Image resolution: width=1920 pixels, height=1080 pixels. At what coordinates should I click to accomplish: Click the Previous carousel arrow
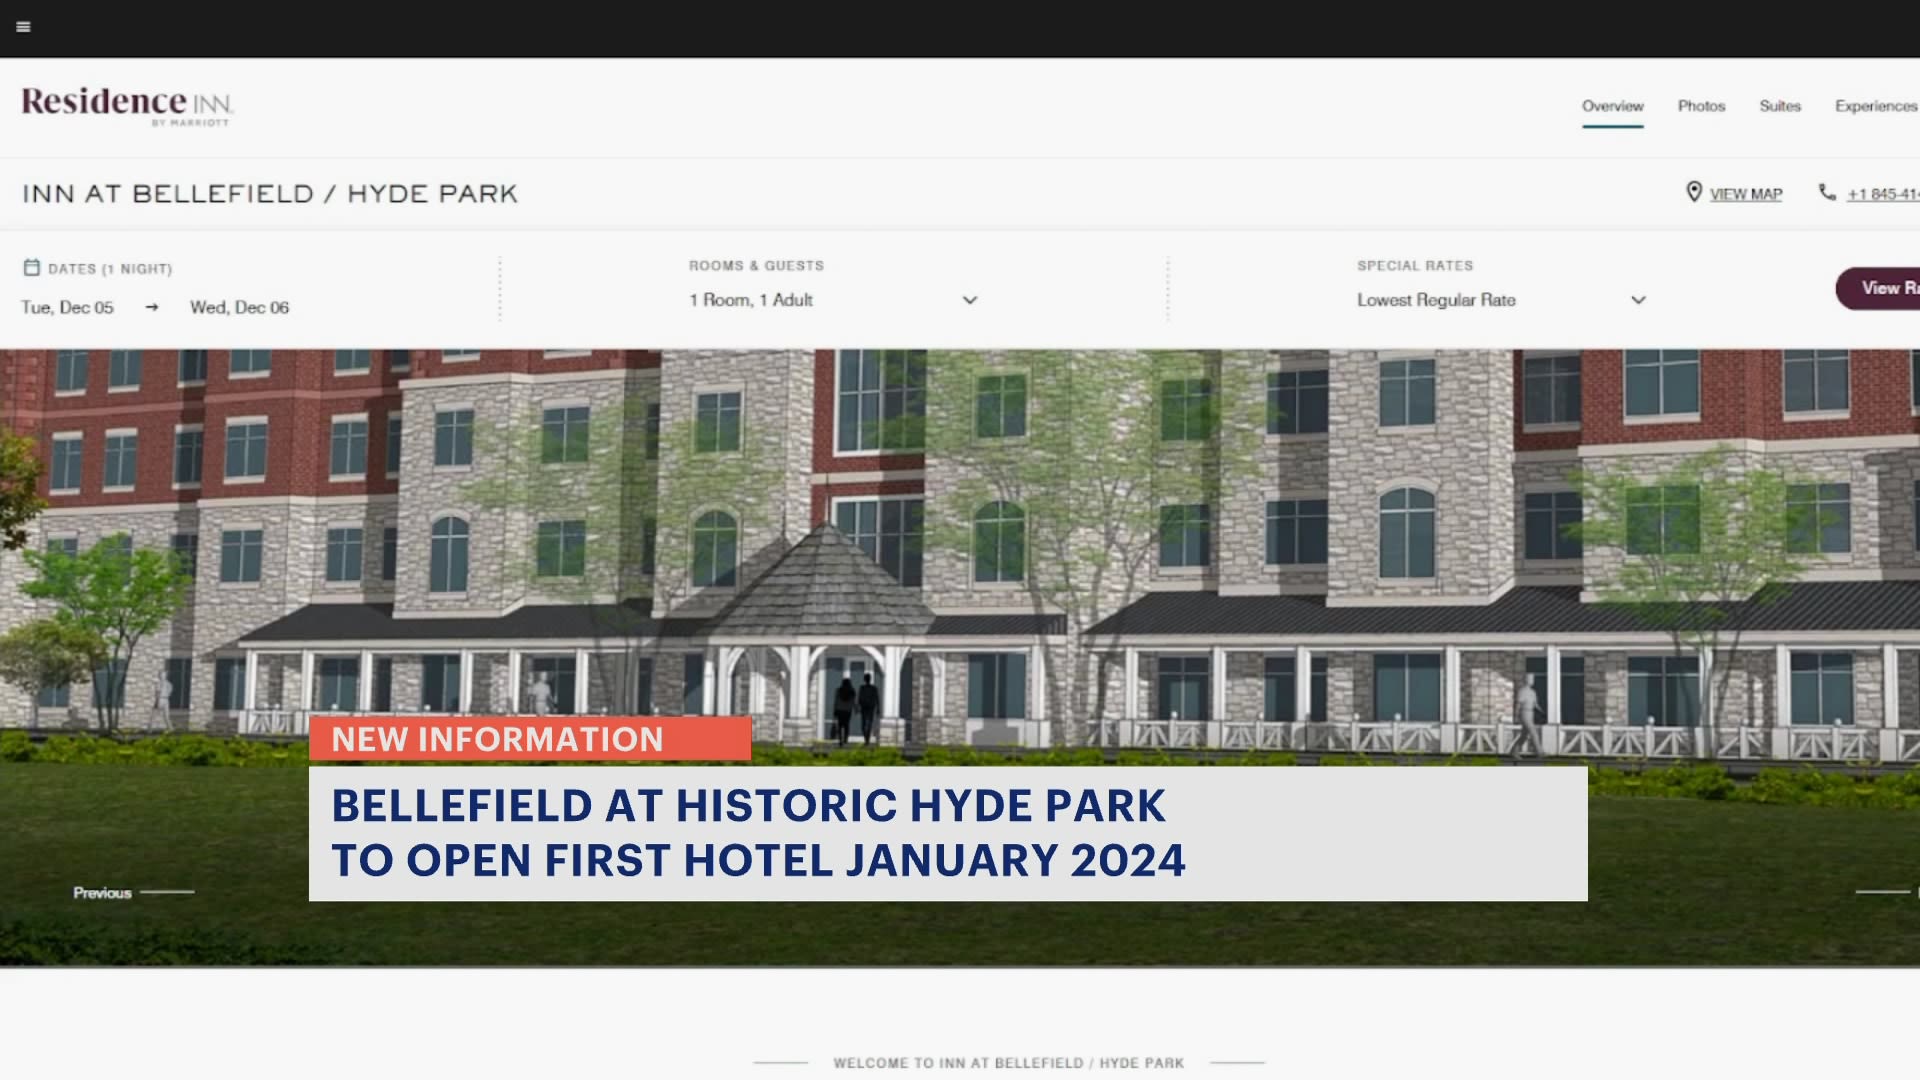(104, 891)
